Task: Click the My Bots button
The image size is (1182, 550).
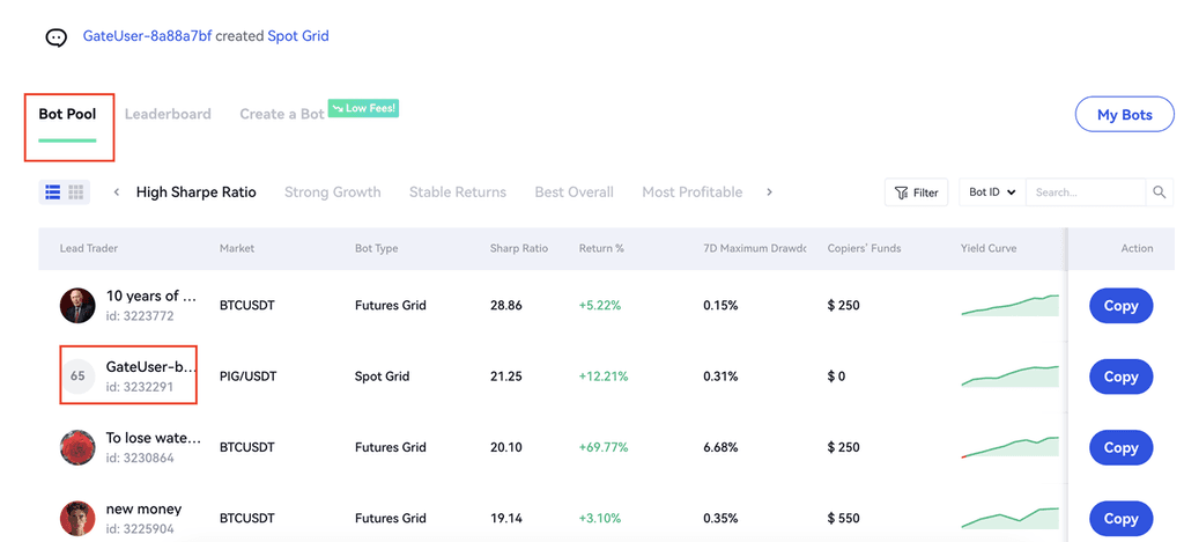Action: 1124,115
